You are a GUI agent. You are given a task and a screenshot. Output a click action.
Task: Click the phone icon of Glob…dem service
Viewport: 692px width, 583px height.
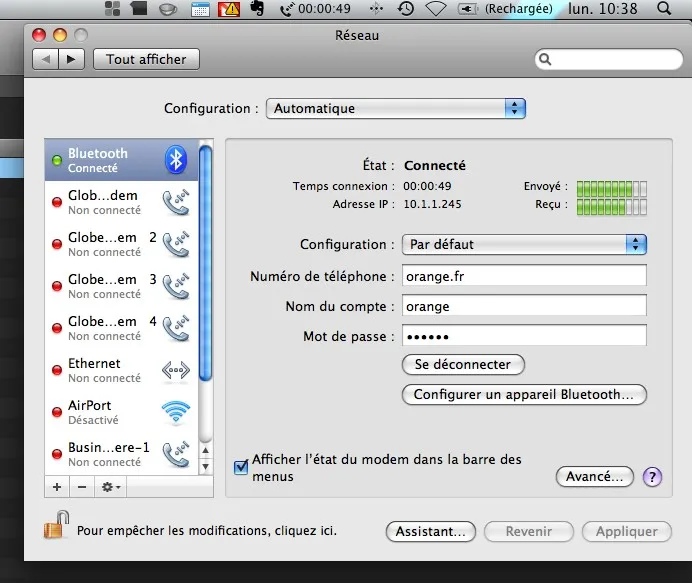point(176,202)
